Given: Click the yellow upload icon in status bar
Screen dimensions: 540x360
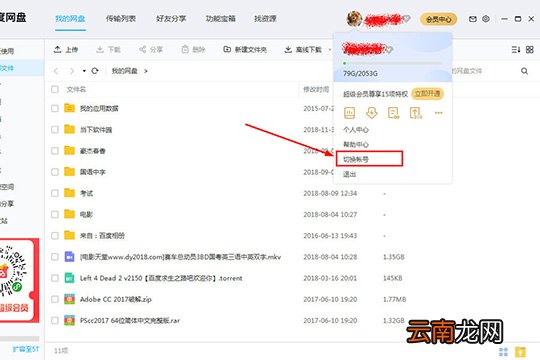Looking at the screenshot, I should click(520, 352).
